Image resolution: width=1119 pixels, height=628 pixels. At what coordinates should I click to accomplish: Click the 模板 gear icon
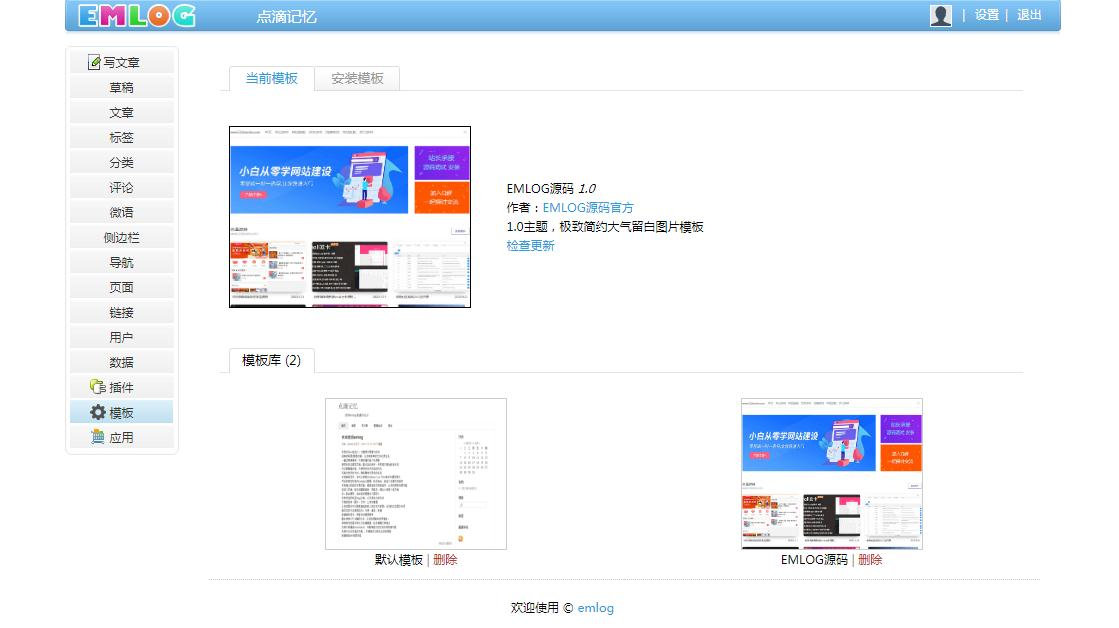pos(98,412)
